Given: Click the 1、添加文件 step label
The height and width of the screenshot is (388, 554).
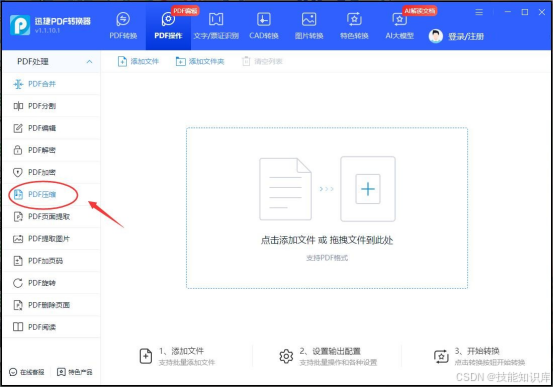Looking at the screenshot, I should point(181,351).
